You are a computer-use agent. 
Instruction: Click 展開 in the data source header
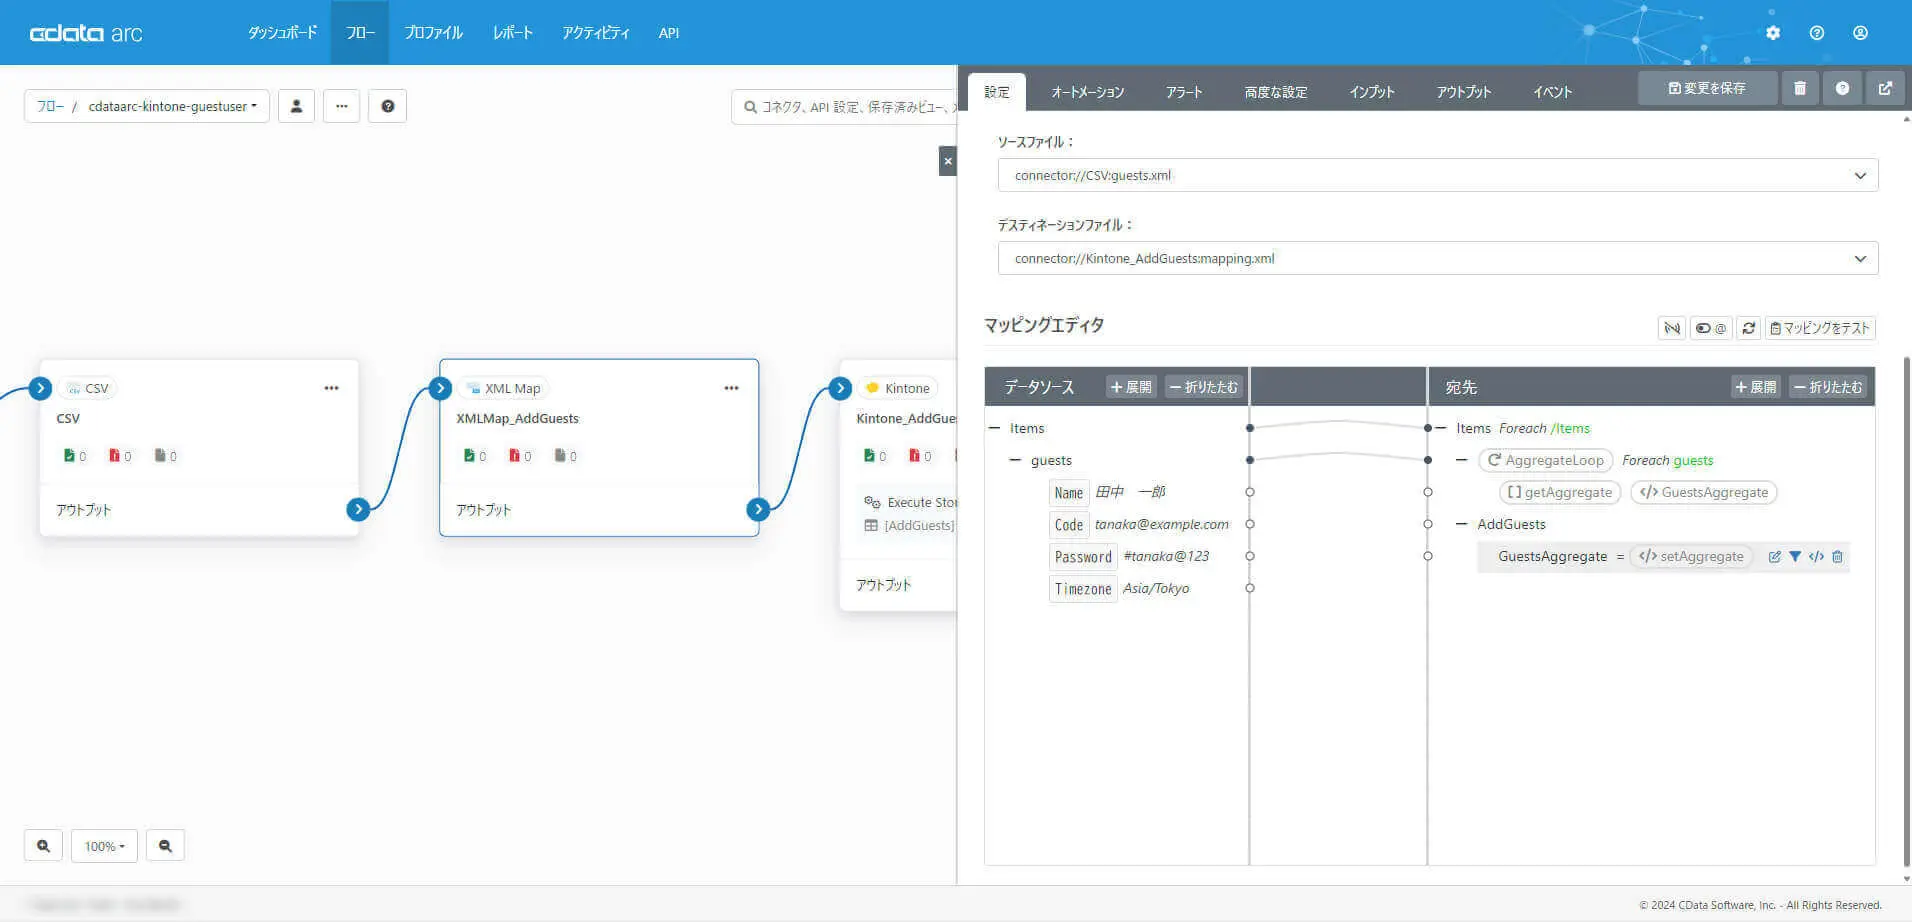point(1131,387)
